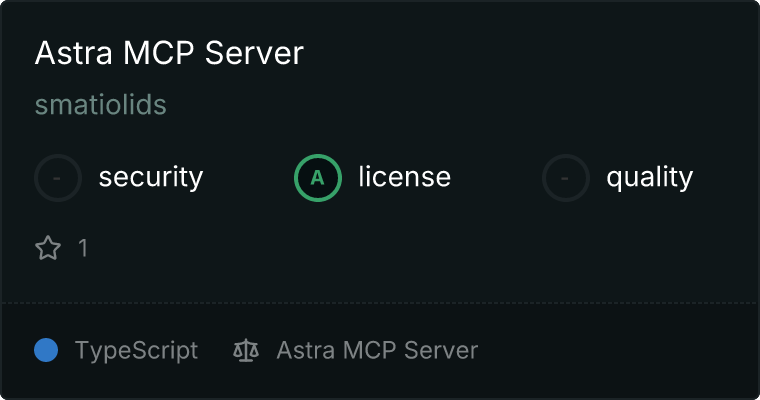Click the empty footer area right of license text
Viewport: 760px width, 400px height.
tap(620, 351)
